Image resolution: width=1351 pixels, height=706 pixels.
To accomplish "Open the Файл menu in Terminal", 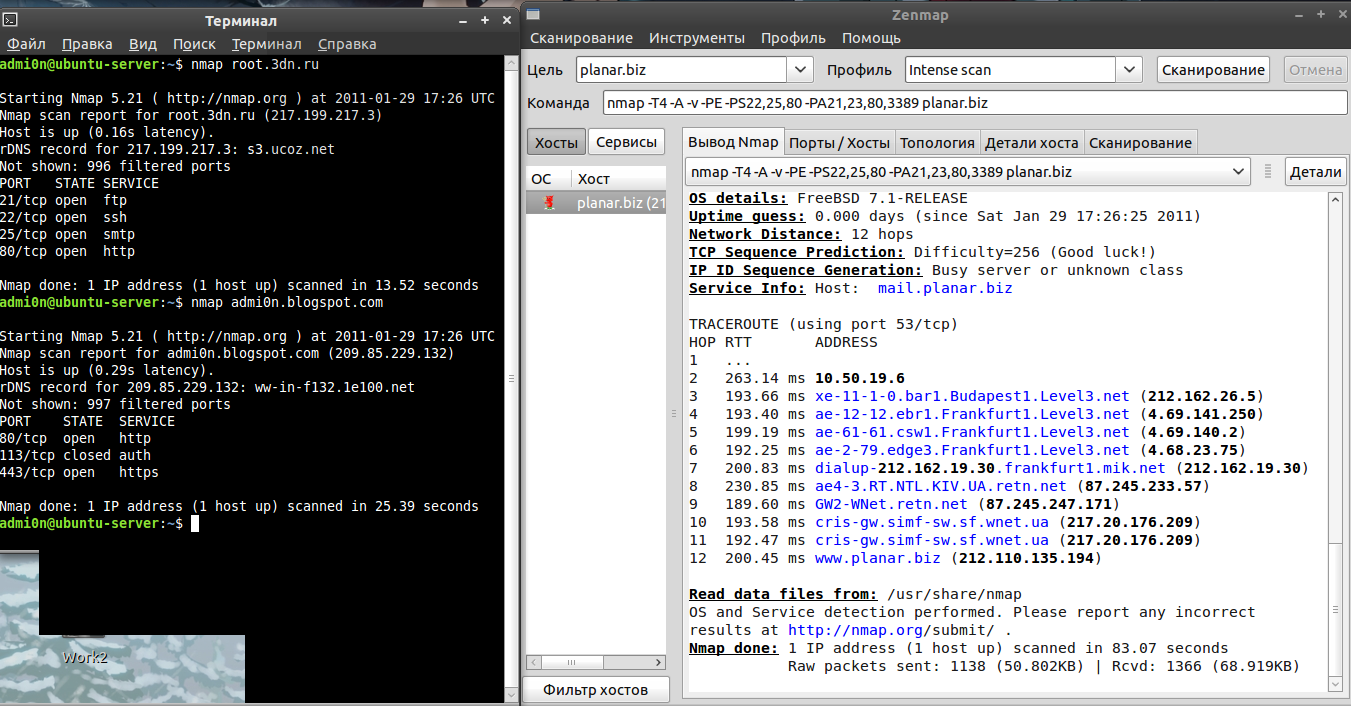I will tap(26, 44).
